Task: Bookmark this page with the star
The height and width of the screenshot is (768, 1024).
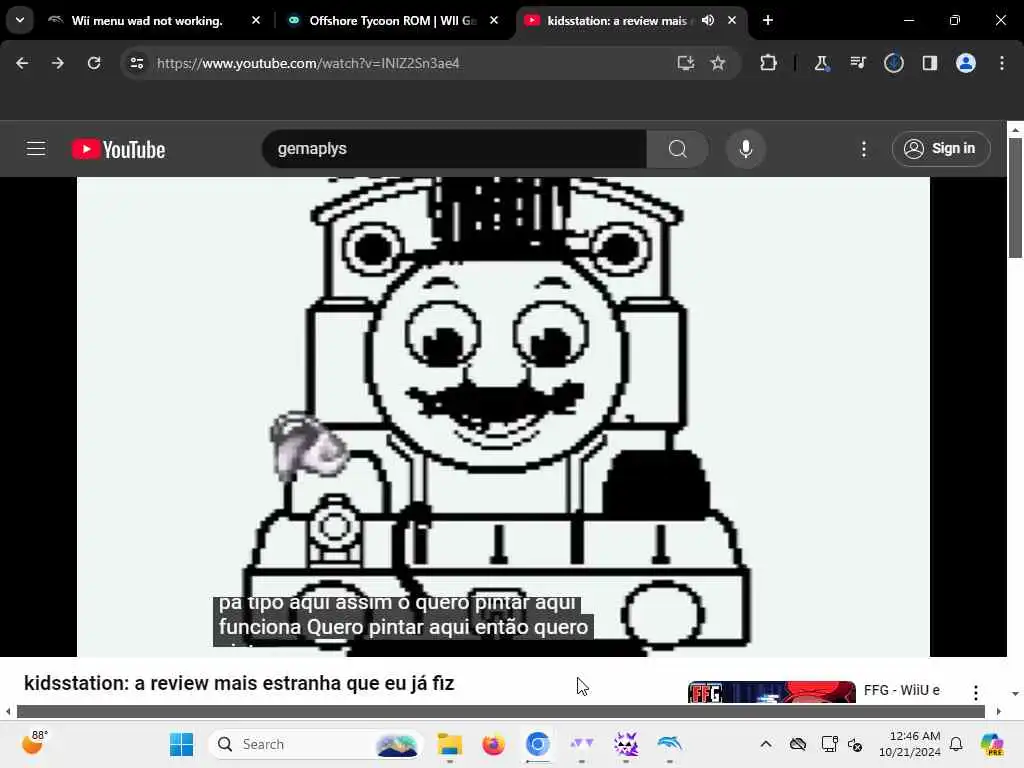Action: tap(718, 63)
